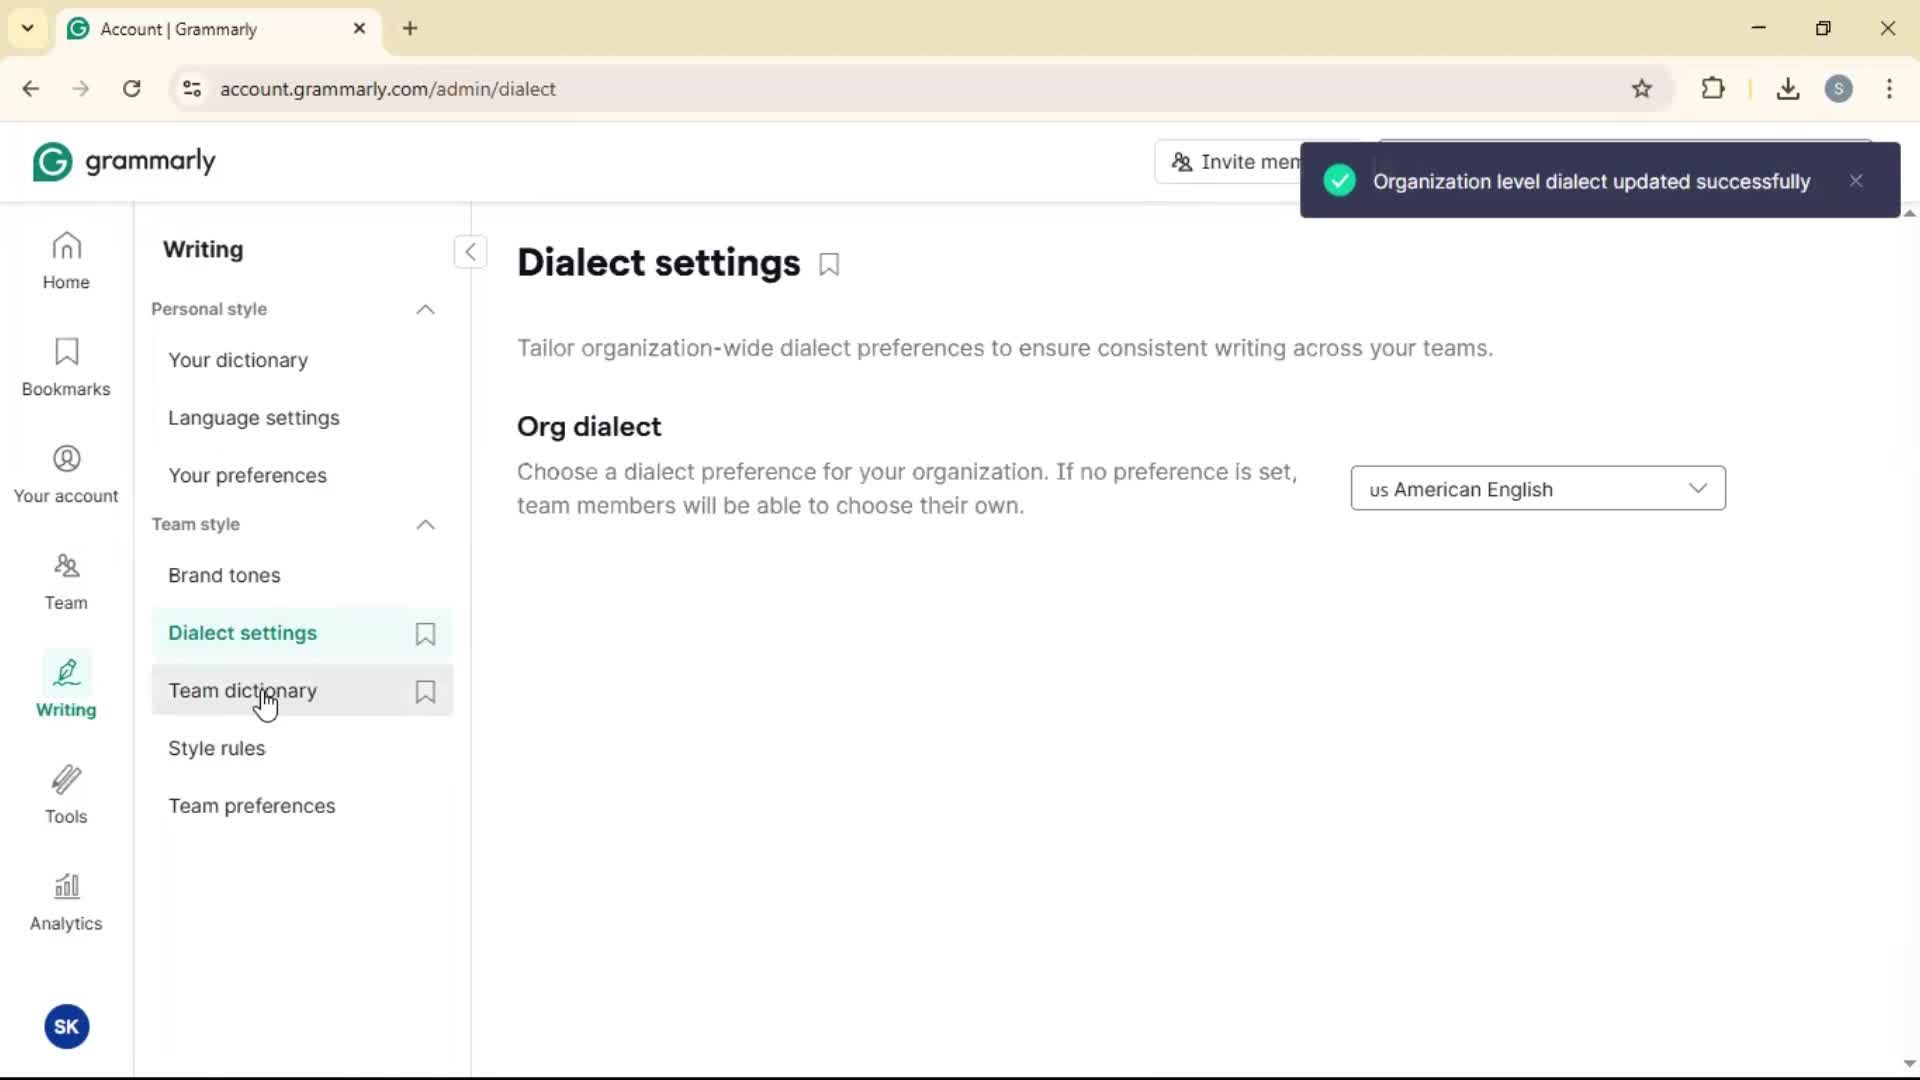Open Language settings link
Viewport: 1920px width, 1080px height.
point(254,418)
